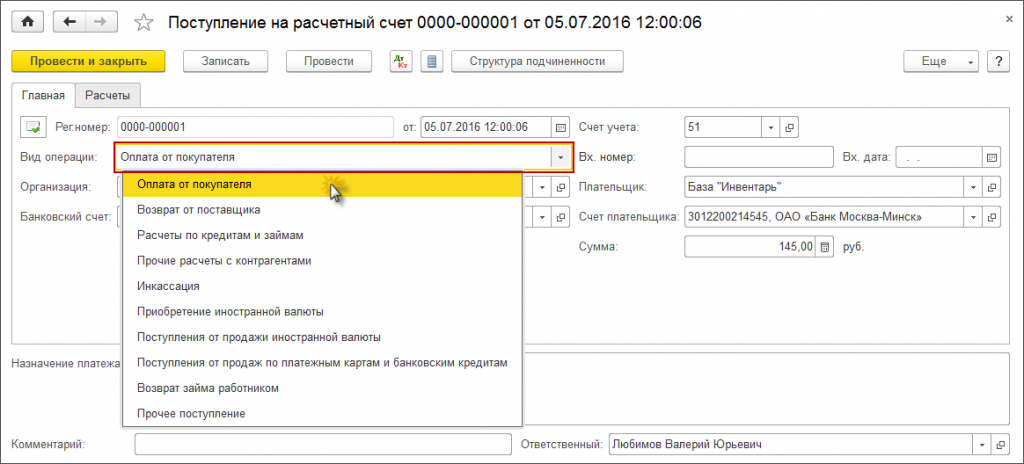Open the register movements report icon

431,61
